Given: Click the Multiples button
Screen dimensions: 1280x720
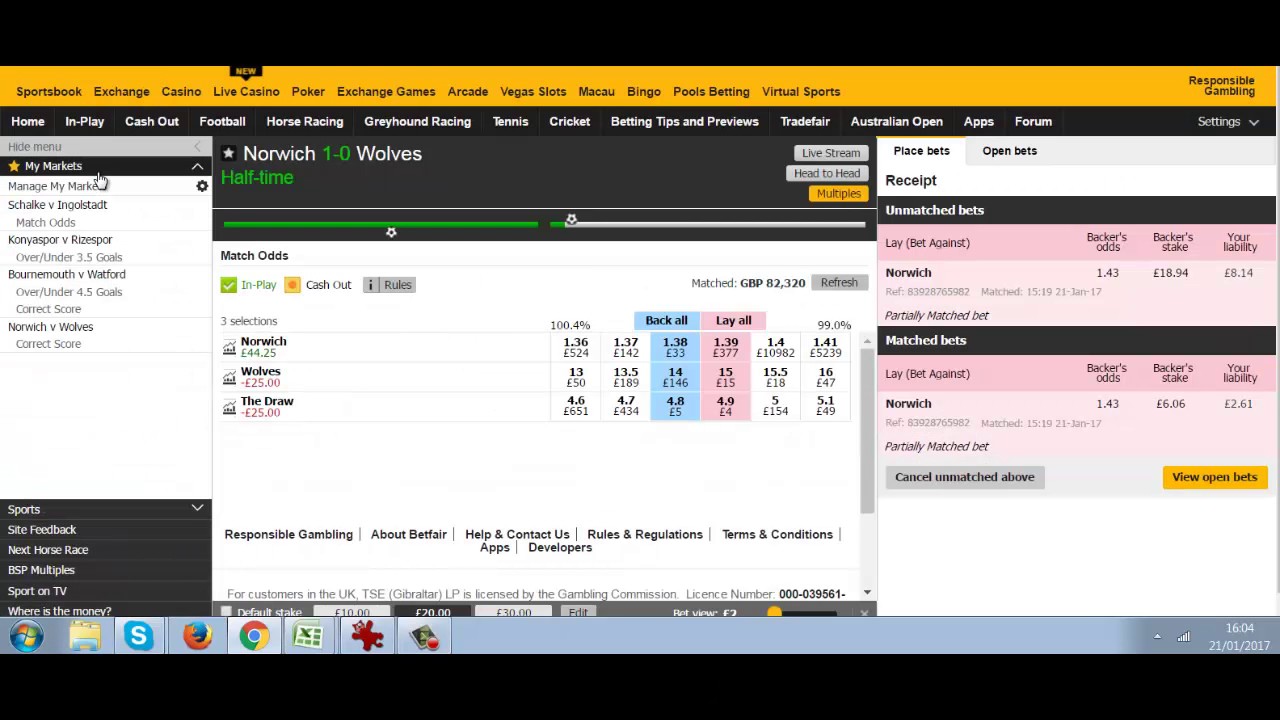Looking at the screenshot, I should 838,193.
